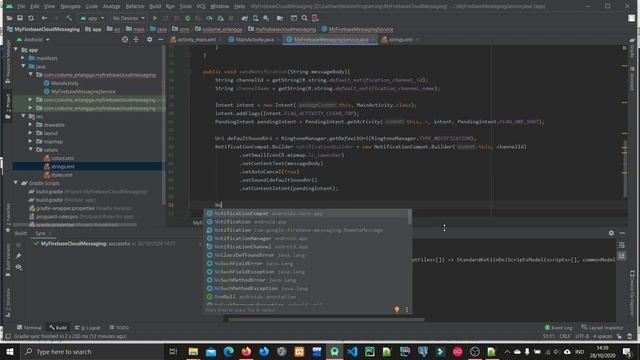The height and width of the screenshot is (360, 640).
Task: Click the Firefox taskbar icon
Action: [x=246, y=351]
